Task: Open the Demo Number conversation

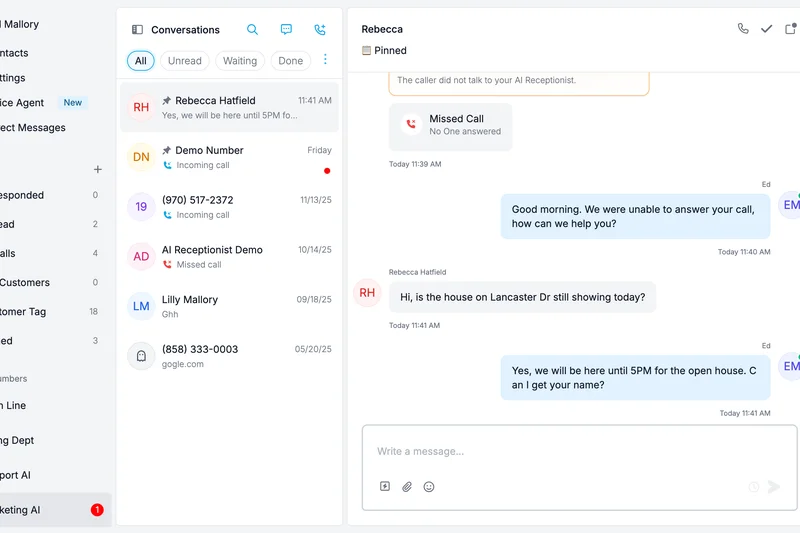Action: (x=230, y=157)
